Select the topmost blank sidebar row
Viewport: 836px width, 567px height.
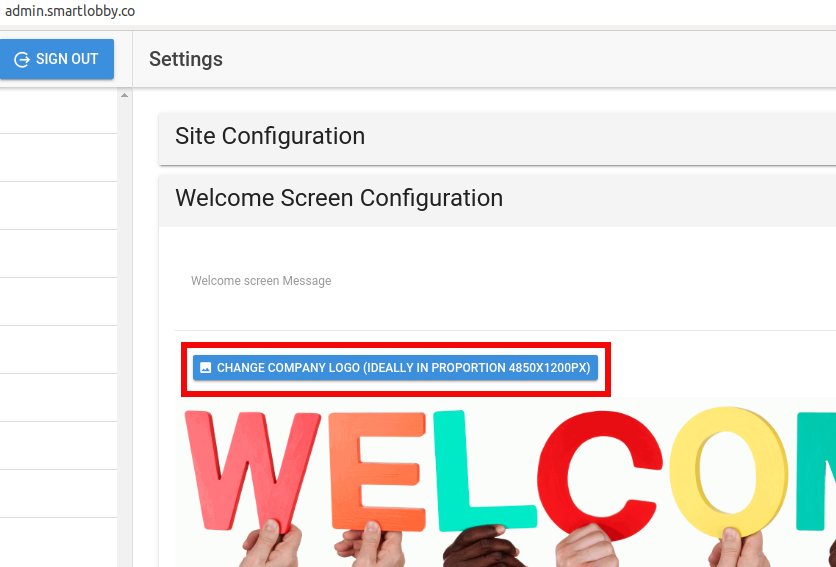(x=59, y=110)
